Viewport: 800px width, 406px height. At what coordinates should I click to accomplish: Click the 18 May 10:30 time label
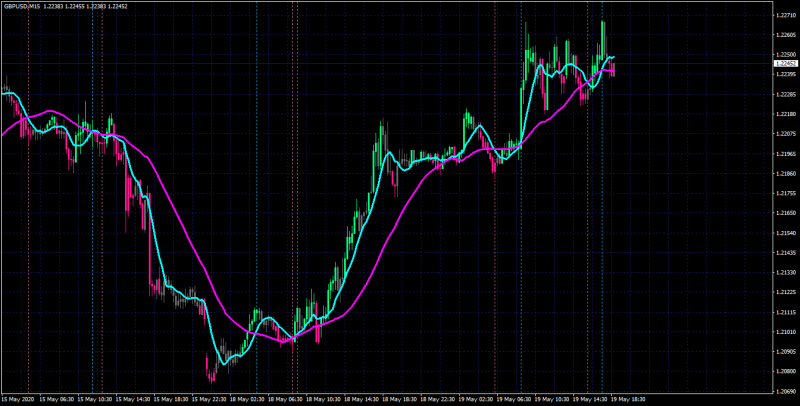click(x=322, y=398)
